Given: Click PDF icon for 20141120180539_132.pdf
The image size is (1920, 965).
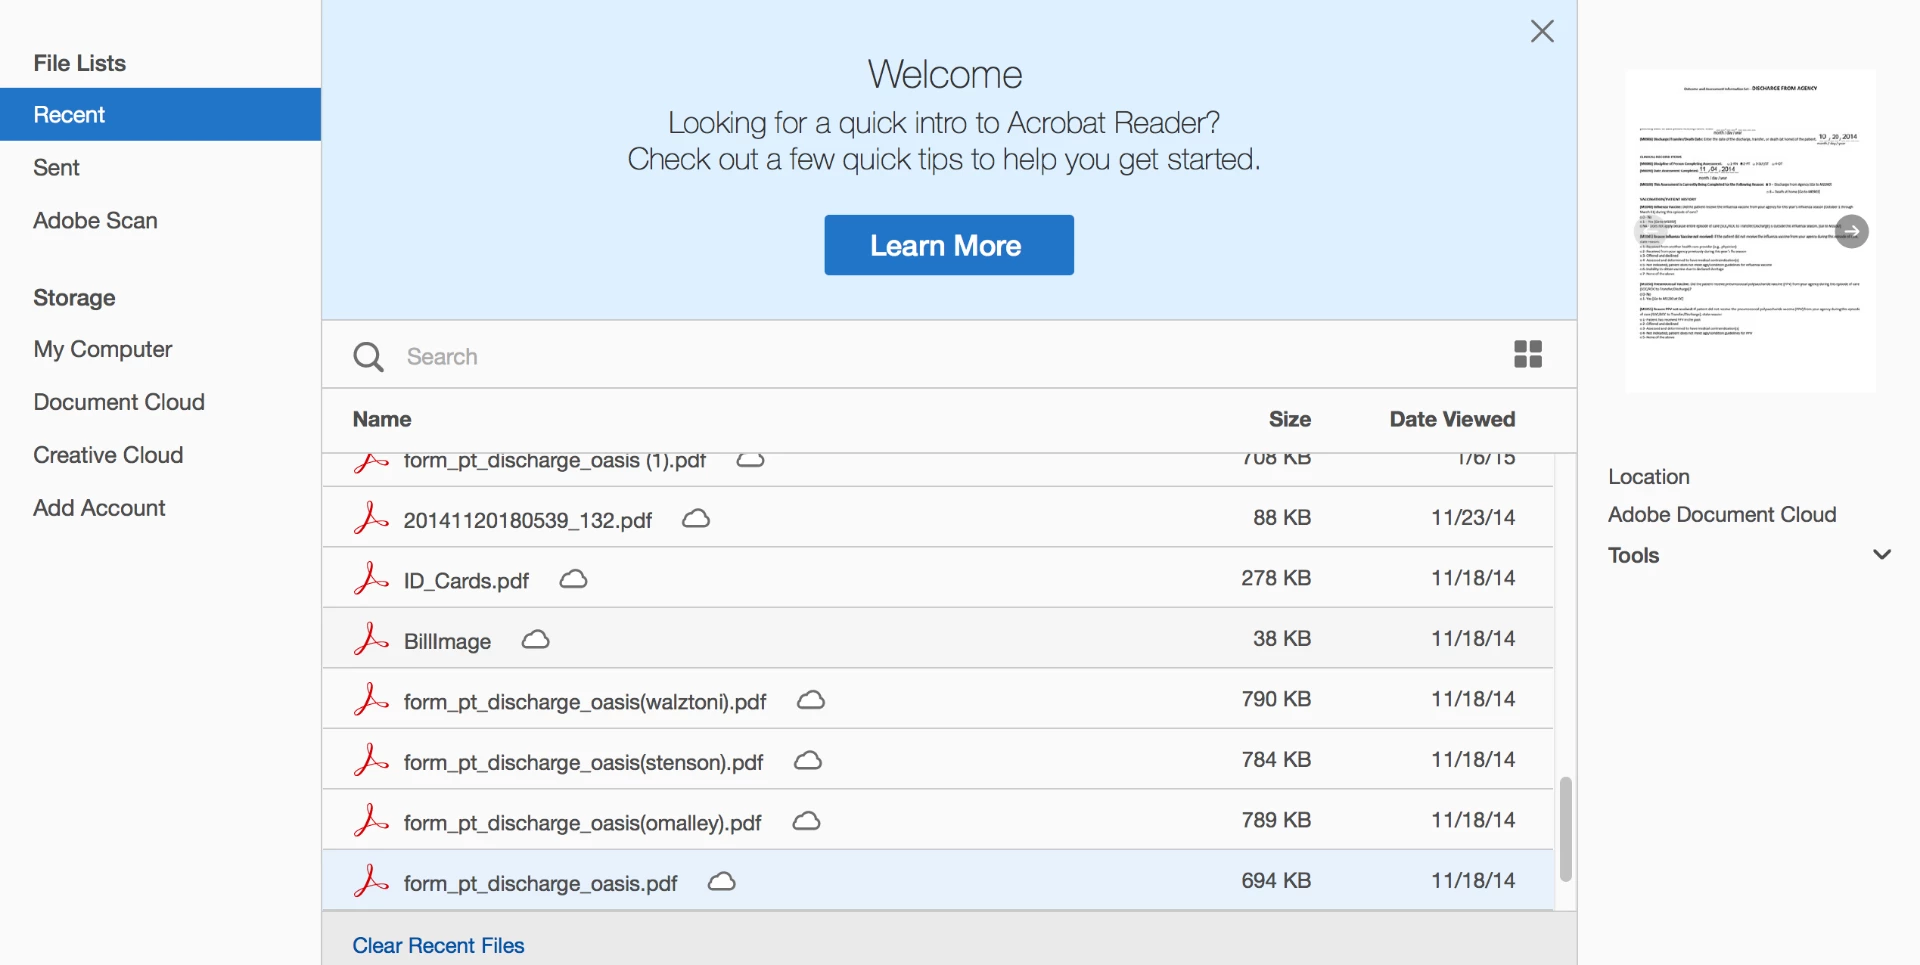Looking at the screenshot, I should pos(371,518).
